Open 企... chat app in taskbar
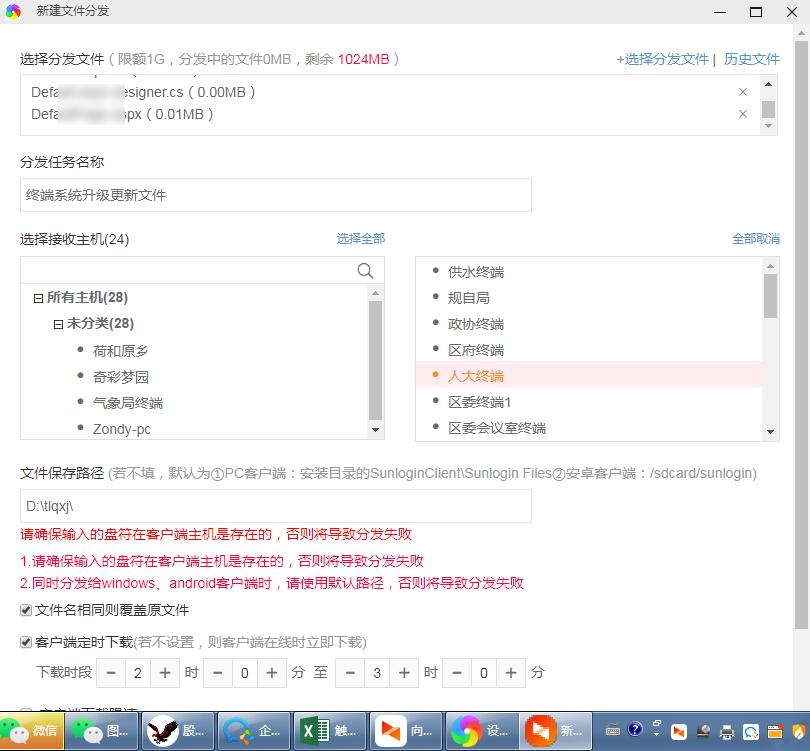 tap(254, 730)
